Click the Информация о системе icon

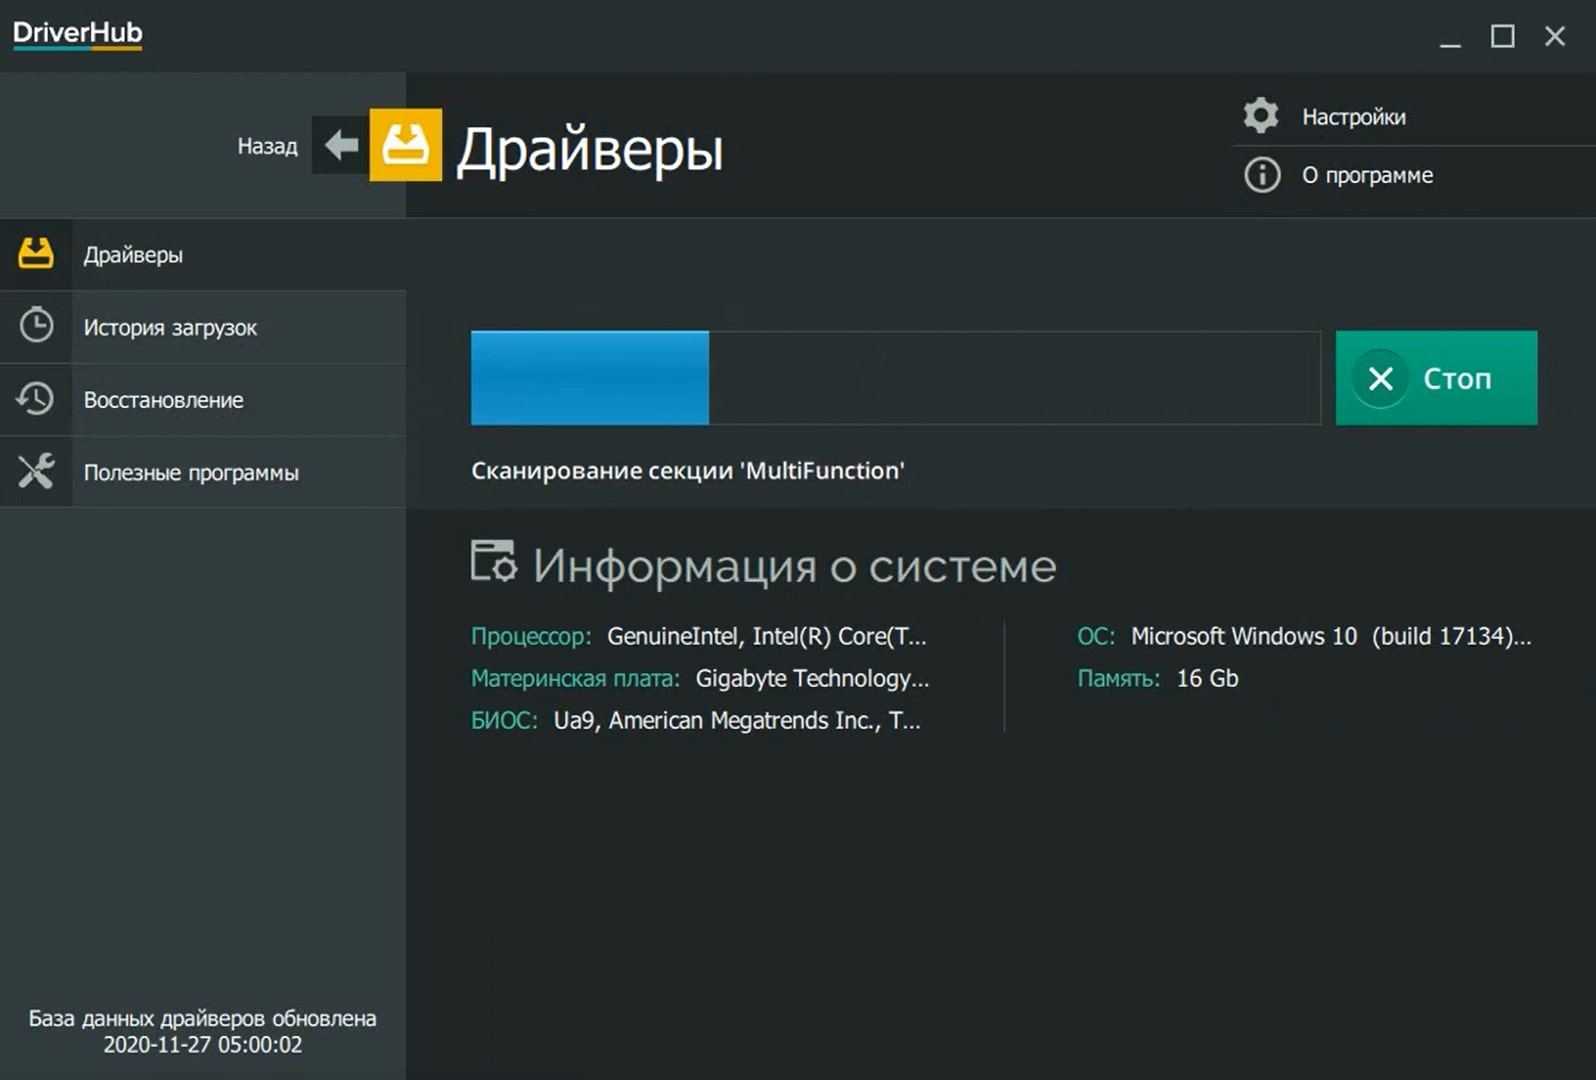pos(493,562)
